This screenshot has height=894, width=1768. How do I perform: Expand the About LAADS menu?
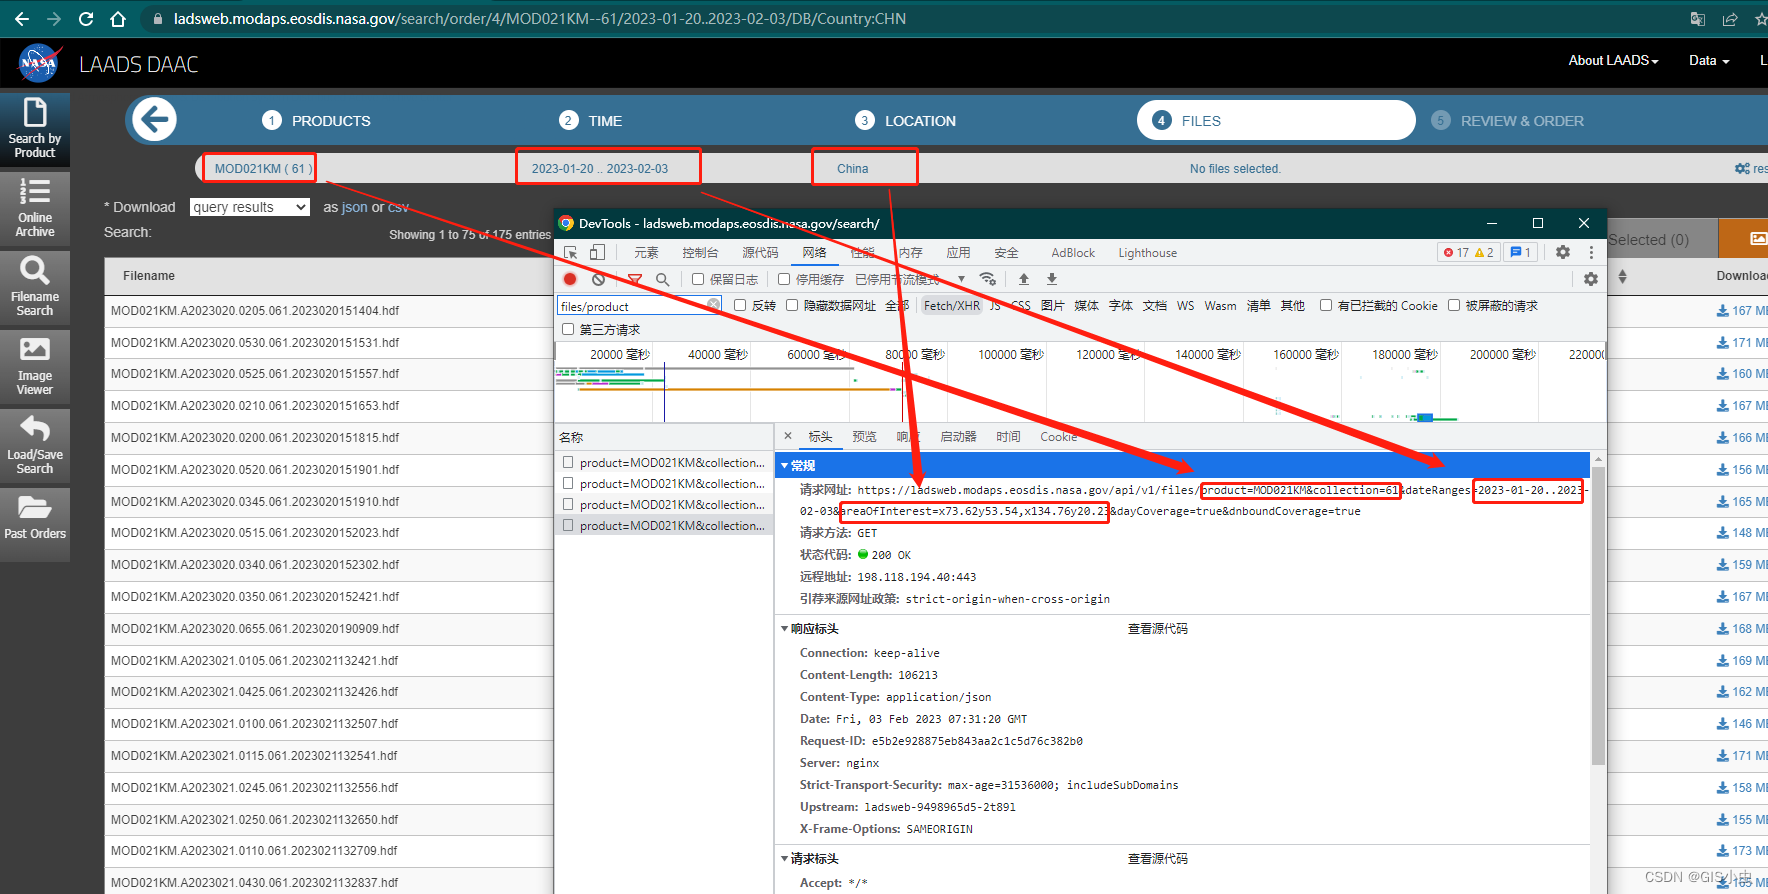[x=1613, y=60]
